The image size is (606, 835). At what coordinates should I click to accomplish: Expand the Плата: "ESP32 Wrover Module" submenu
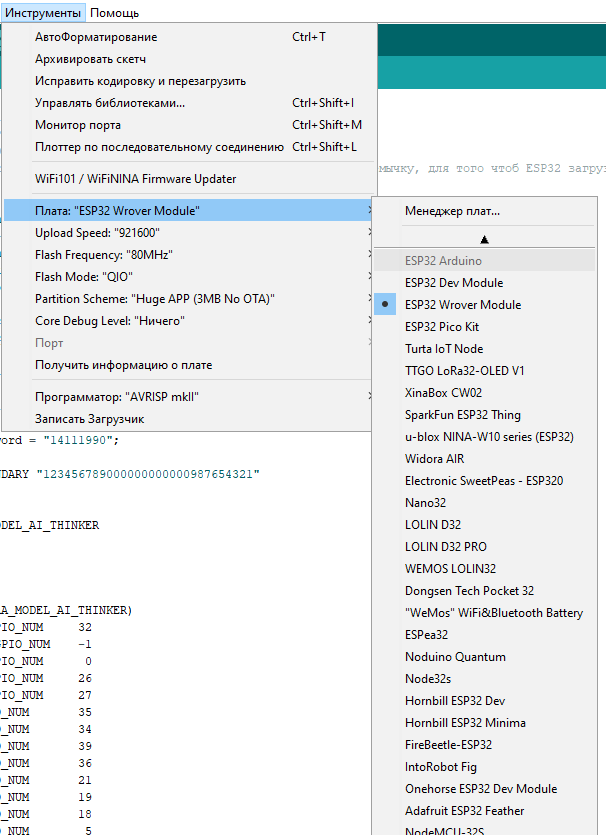tap(189, 211)
